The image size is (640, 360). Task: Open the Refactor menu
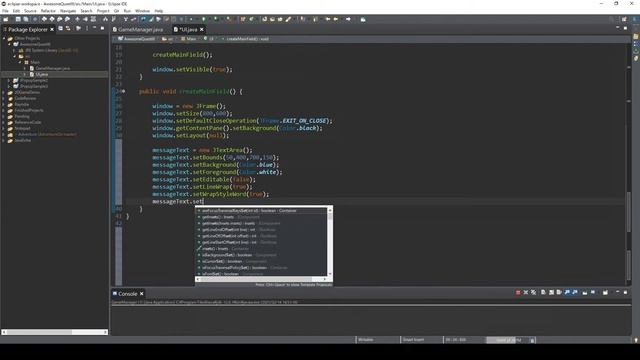point(48,11)
